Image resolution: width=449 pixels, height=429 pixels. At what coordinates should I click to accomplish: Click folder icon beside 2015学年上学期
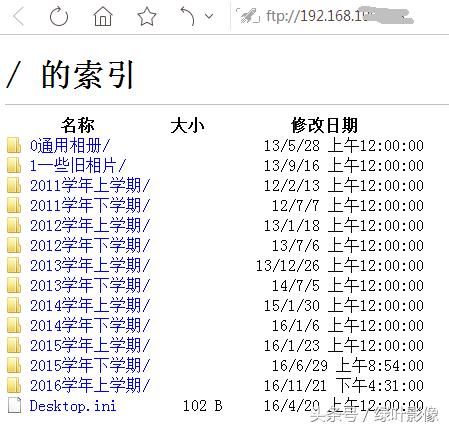14,346
